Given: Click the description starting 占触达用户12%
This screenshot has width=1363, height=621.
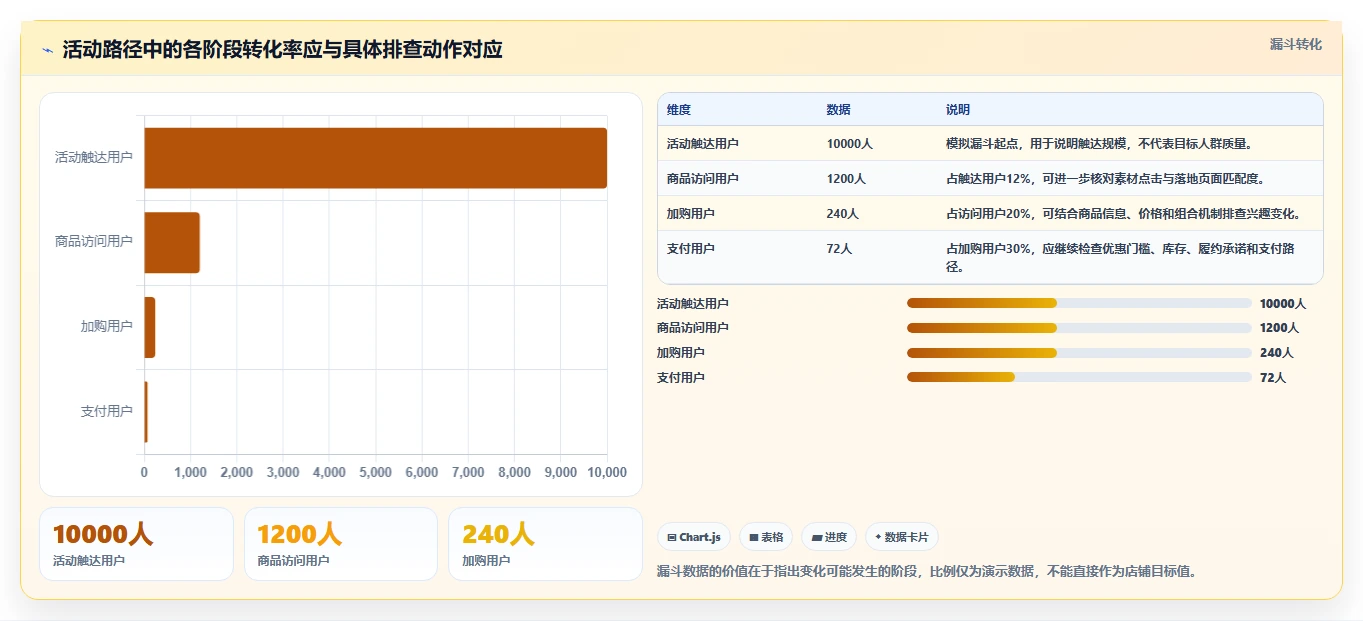Looking at the screenshot, I should pyautogui.click(x=1106, y=179).
